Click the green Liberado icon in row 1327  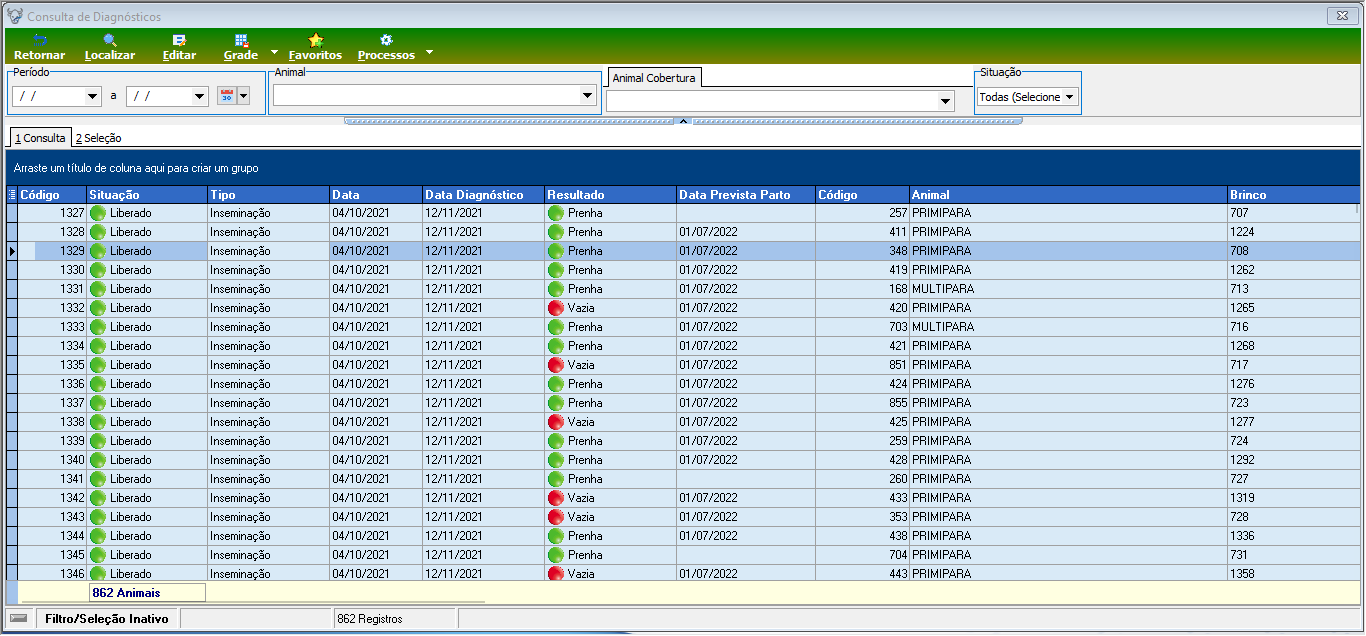98,213
